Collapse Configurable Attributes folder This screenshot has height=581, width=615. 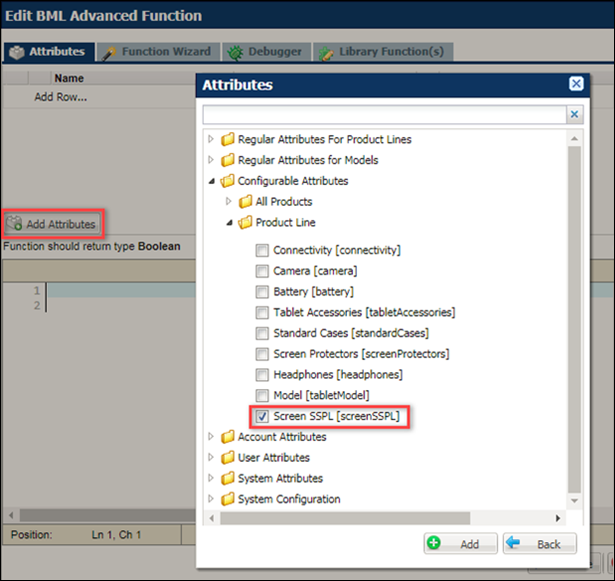(x=212, y=181)
